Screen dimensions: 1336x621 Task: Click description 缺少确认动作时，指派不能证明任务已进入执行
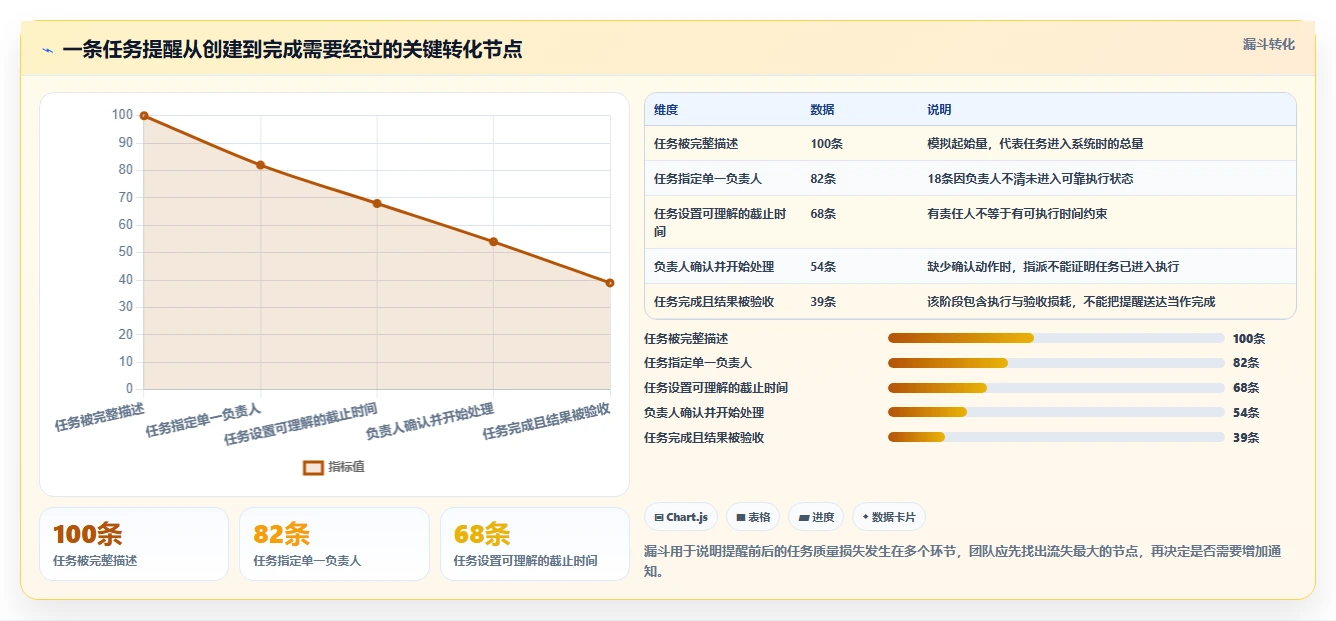[x=1053, y=267]
